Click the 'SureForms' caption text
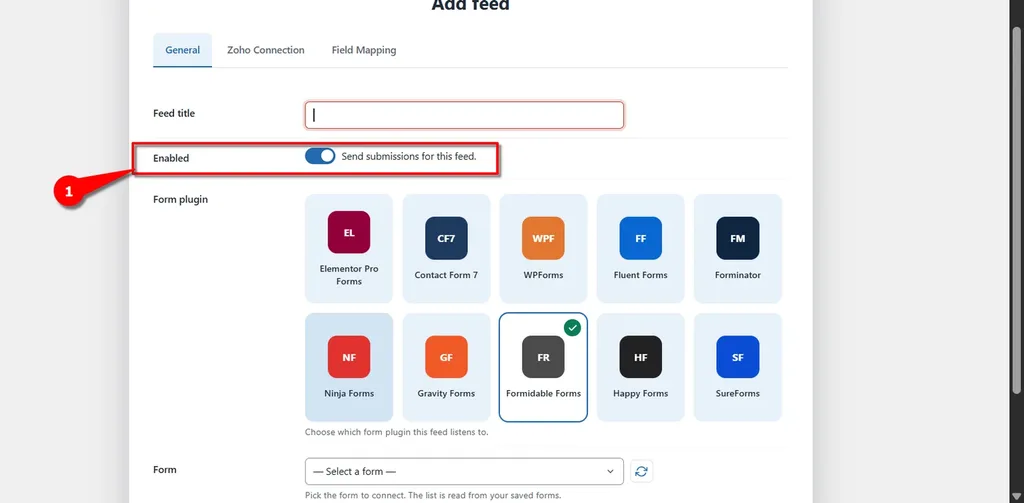1024x503 pixels. pos(737,394)
